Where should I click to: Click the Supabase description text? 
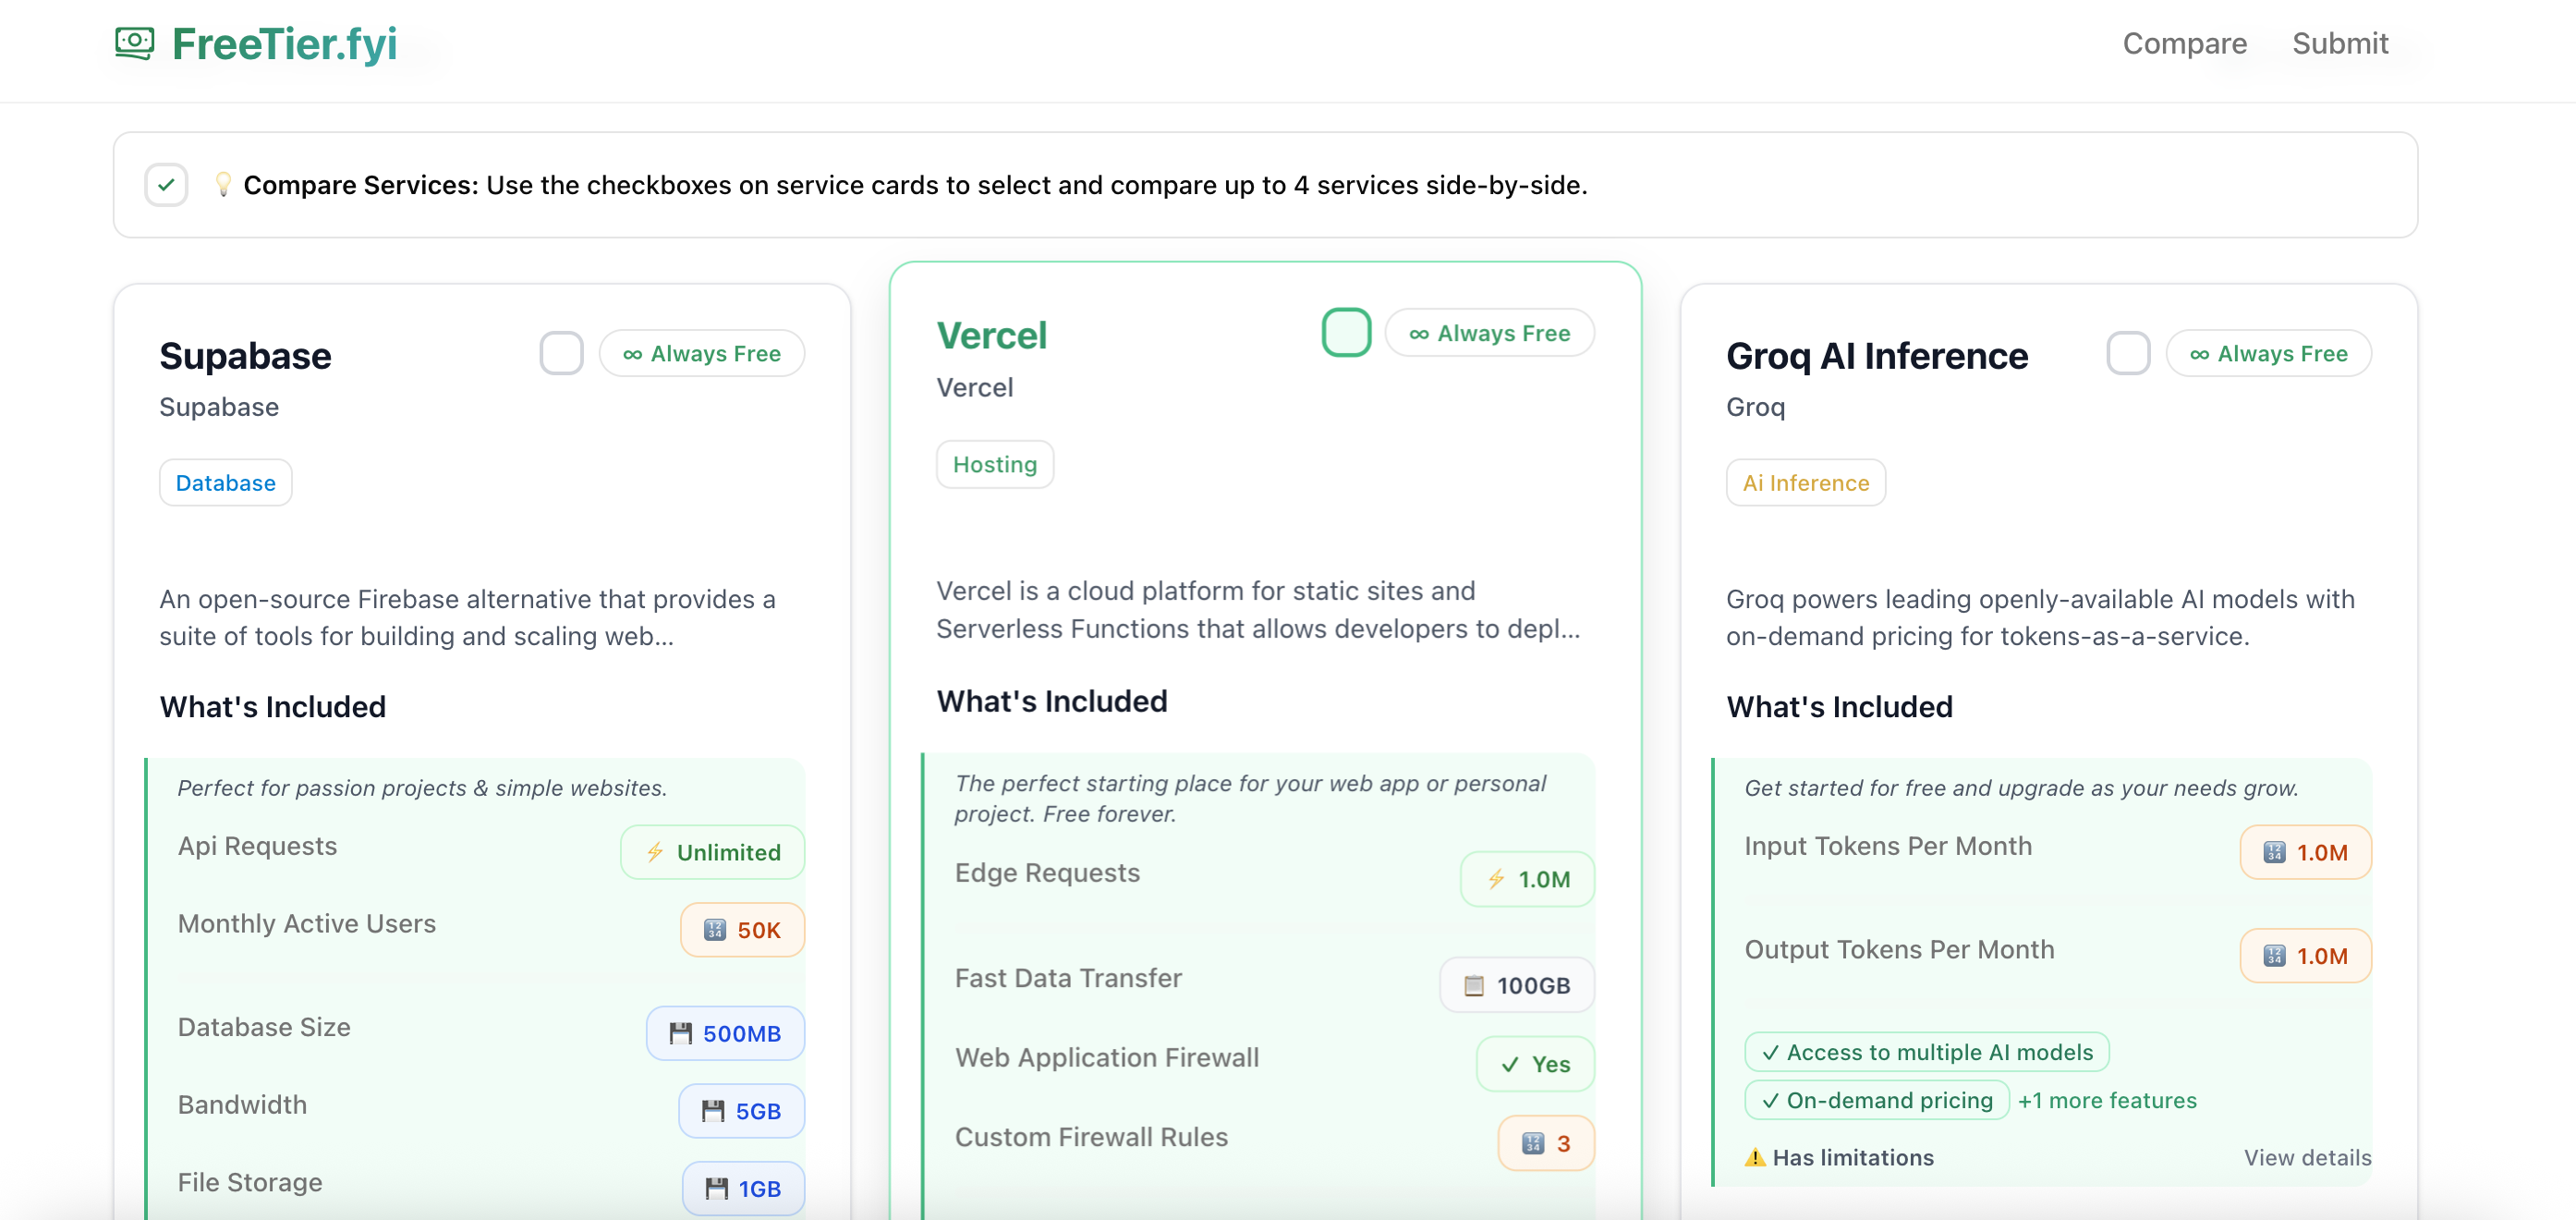[467, 617]
